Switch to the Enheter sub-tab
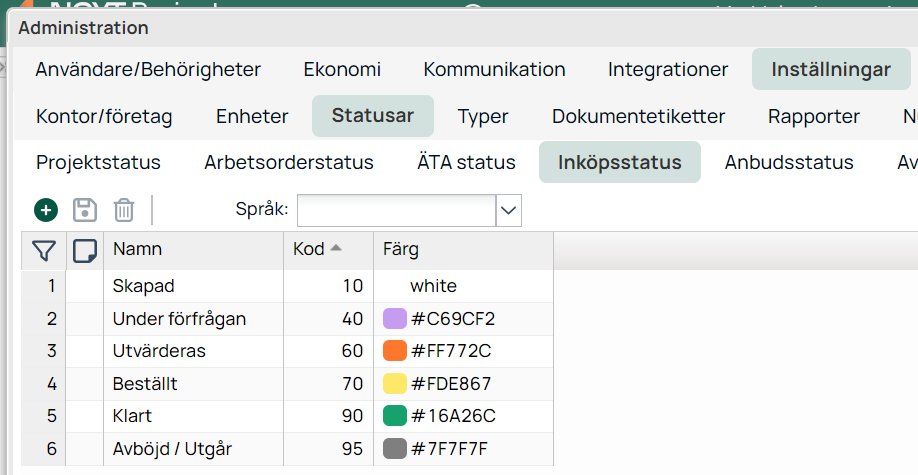 (x=252, y=116)
